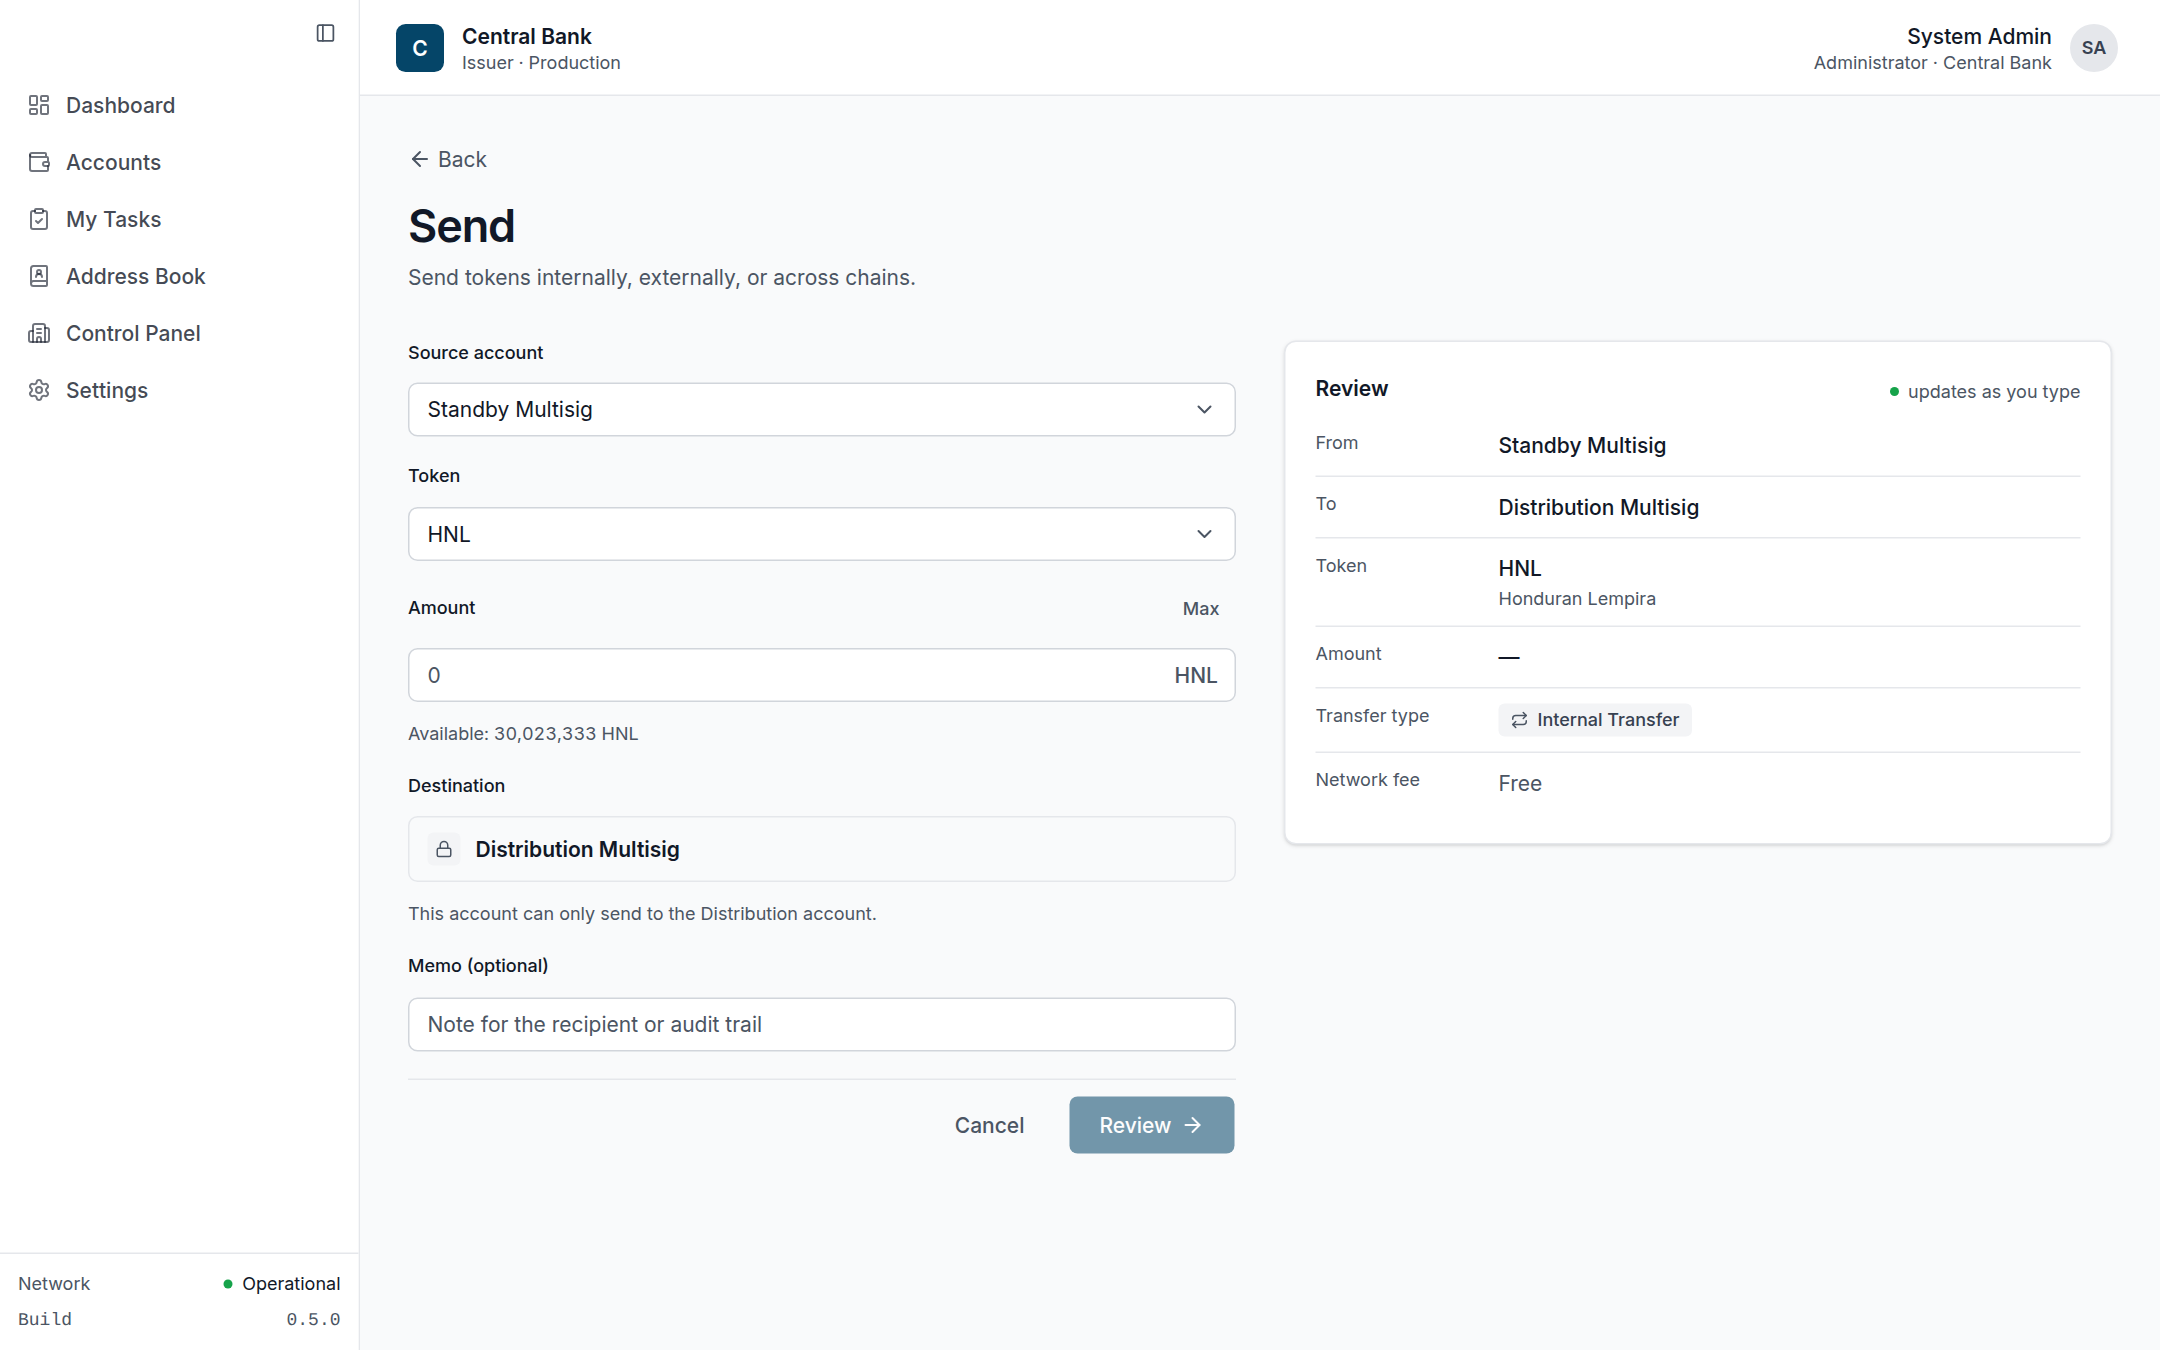
Task: Click 'Distribution Multisig' in the Review panel
Action: [x=1598, y=507]
